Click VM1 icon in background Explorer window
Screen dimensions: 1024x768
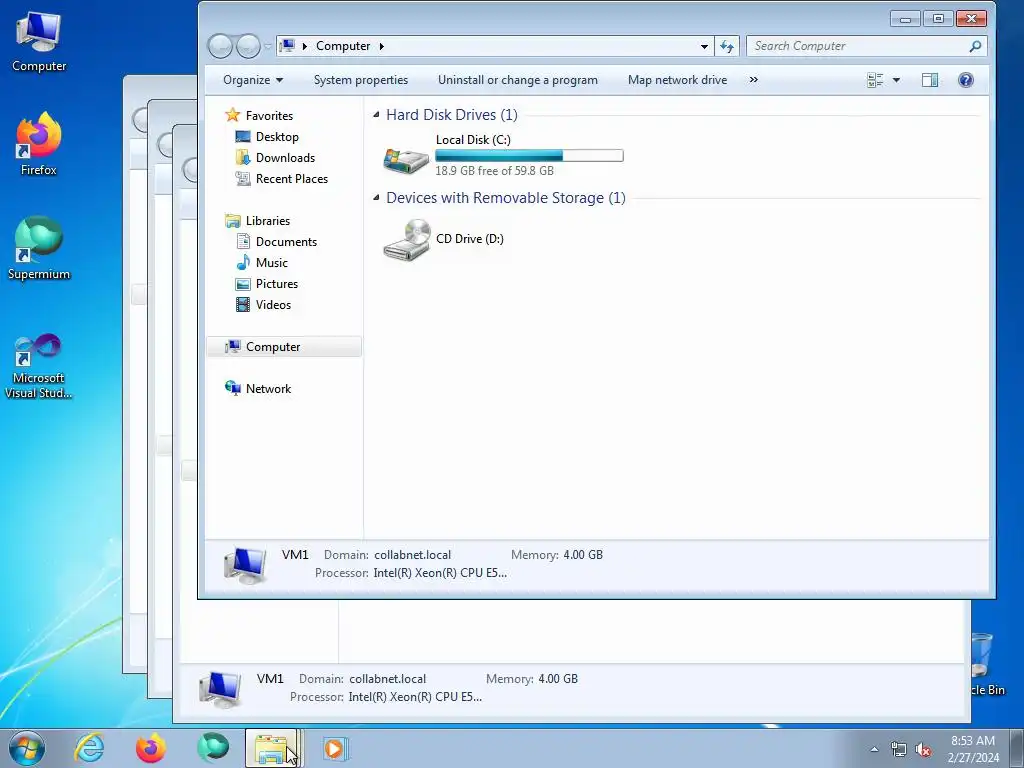220,689
